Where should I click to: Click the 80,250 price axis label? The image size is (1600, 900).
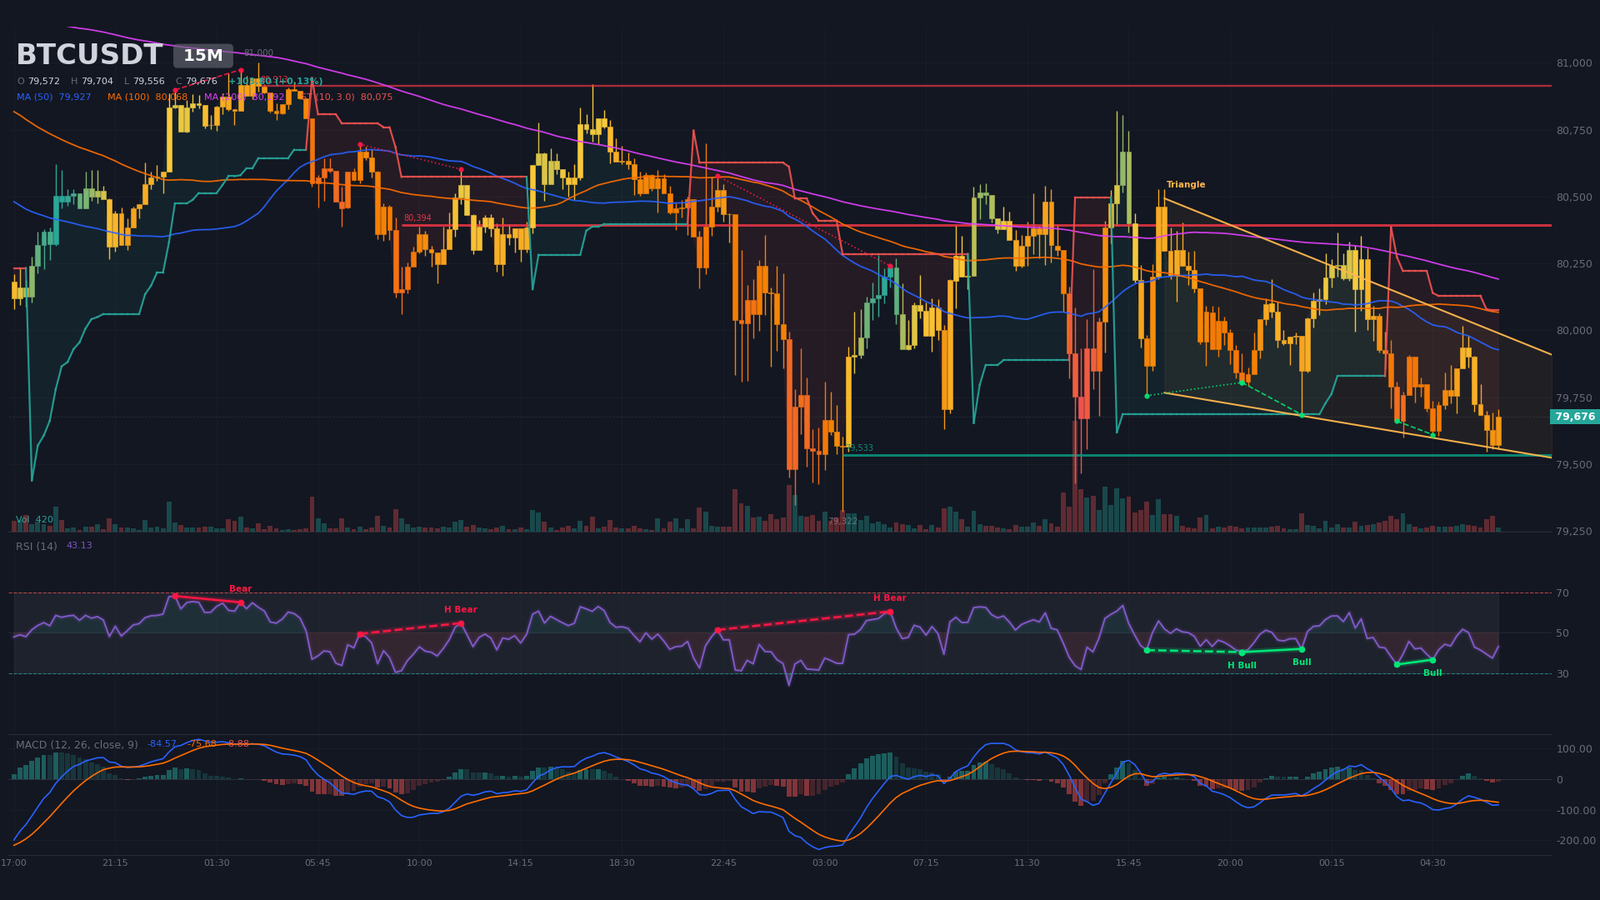pyautogui.click(x=1574, y=264)
